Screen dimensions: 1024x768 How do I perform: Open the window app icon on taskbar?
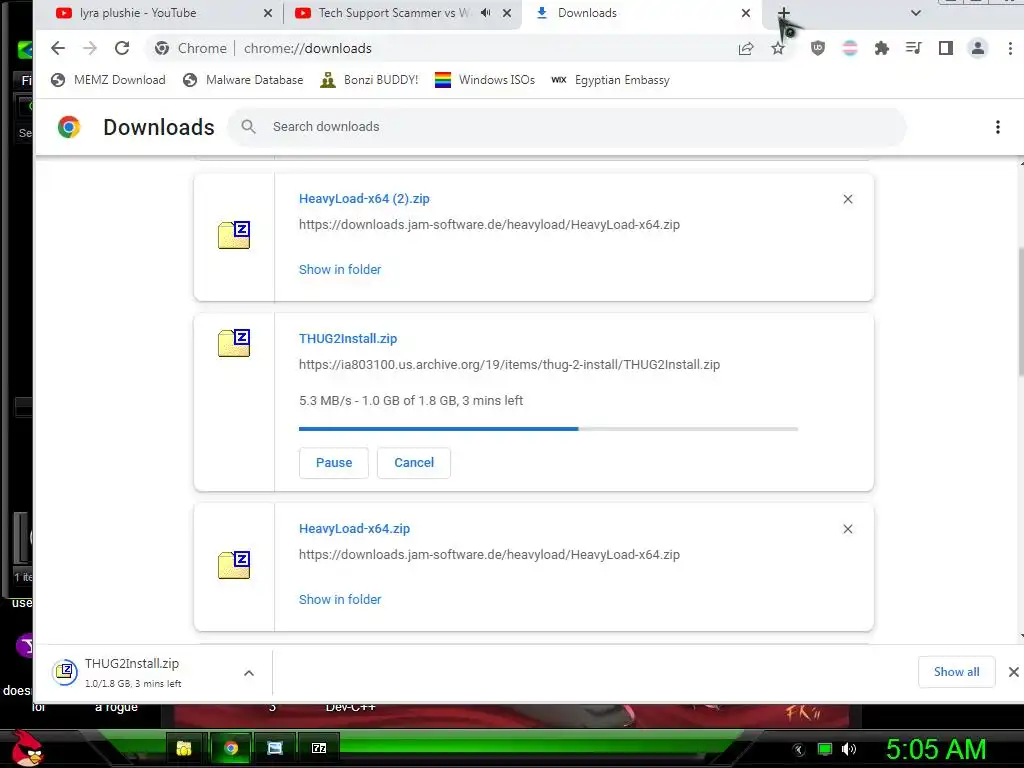coord(275,748)
